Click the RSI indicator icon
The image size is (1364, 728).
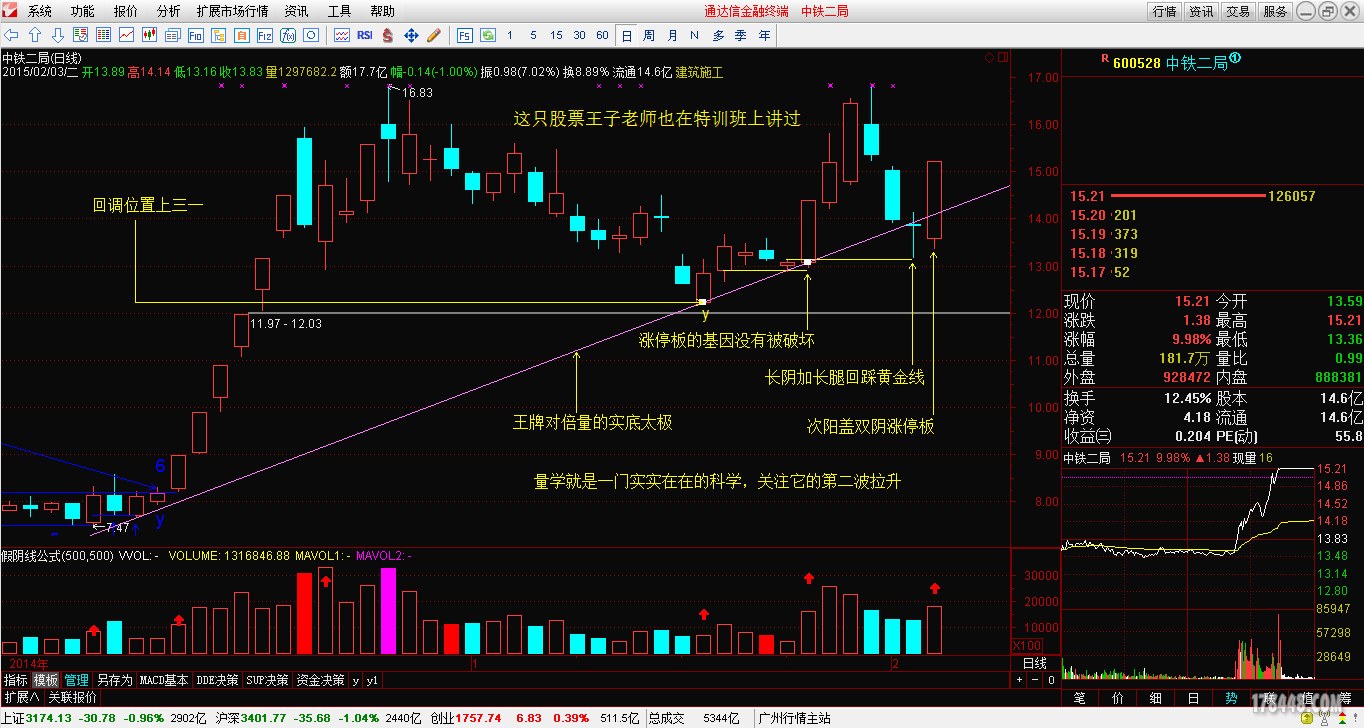coord(365,35)
